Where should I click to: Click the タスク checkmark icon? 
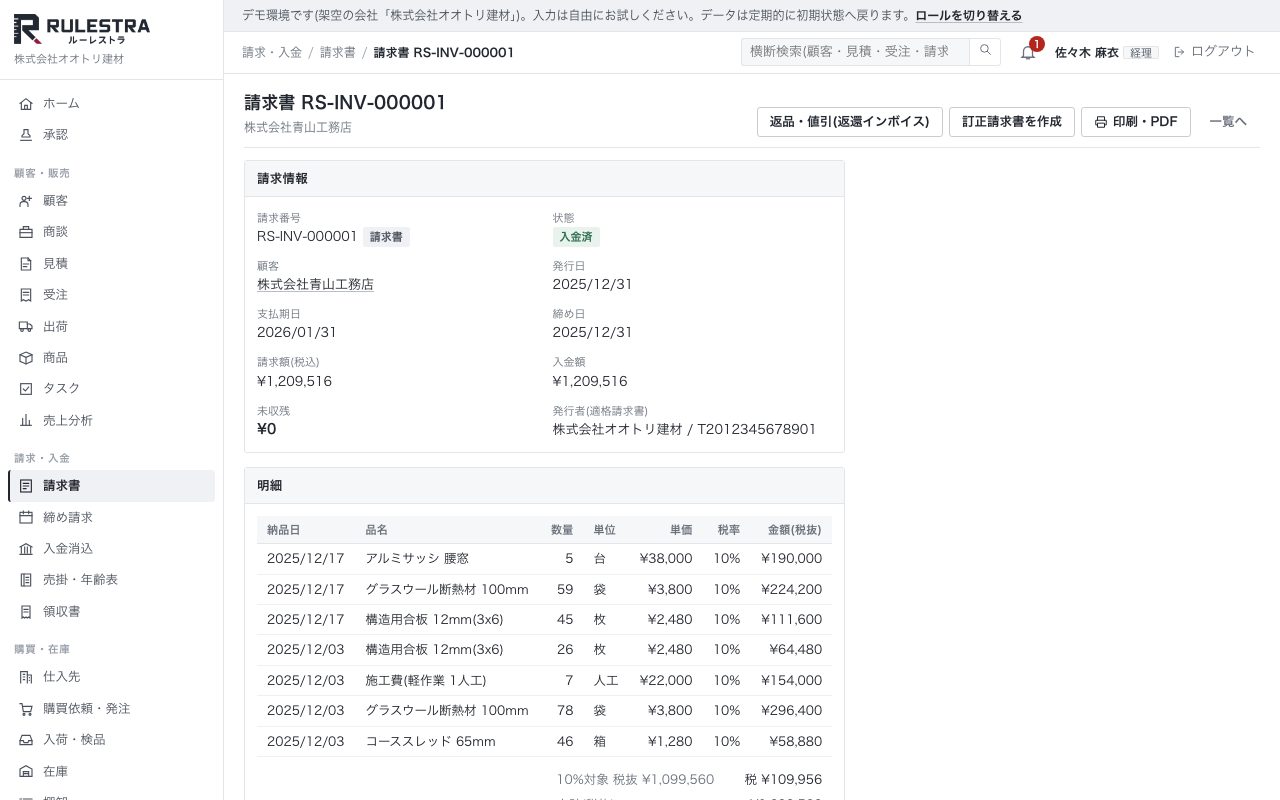(26, 389)
